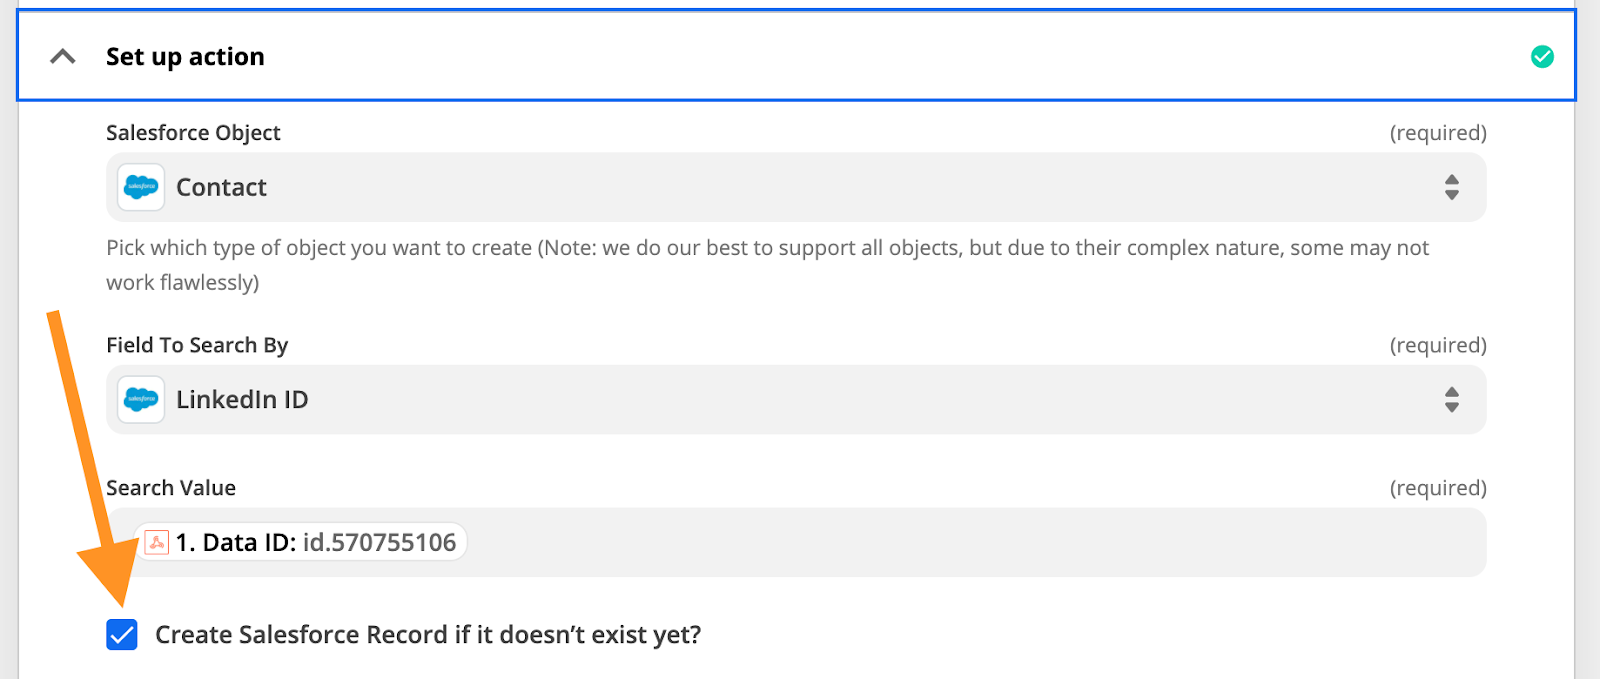Click the "Search Value" field label
Viewport: 1600px width, 679px height.
[x=171, y=488]
